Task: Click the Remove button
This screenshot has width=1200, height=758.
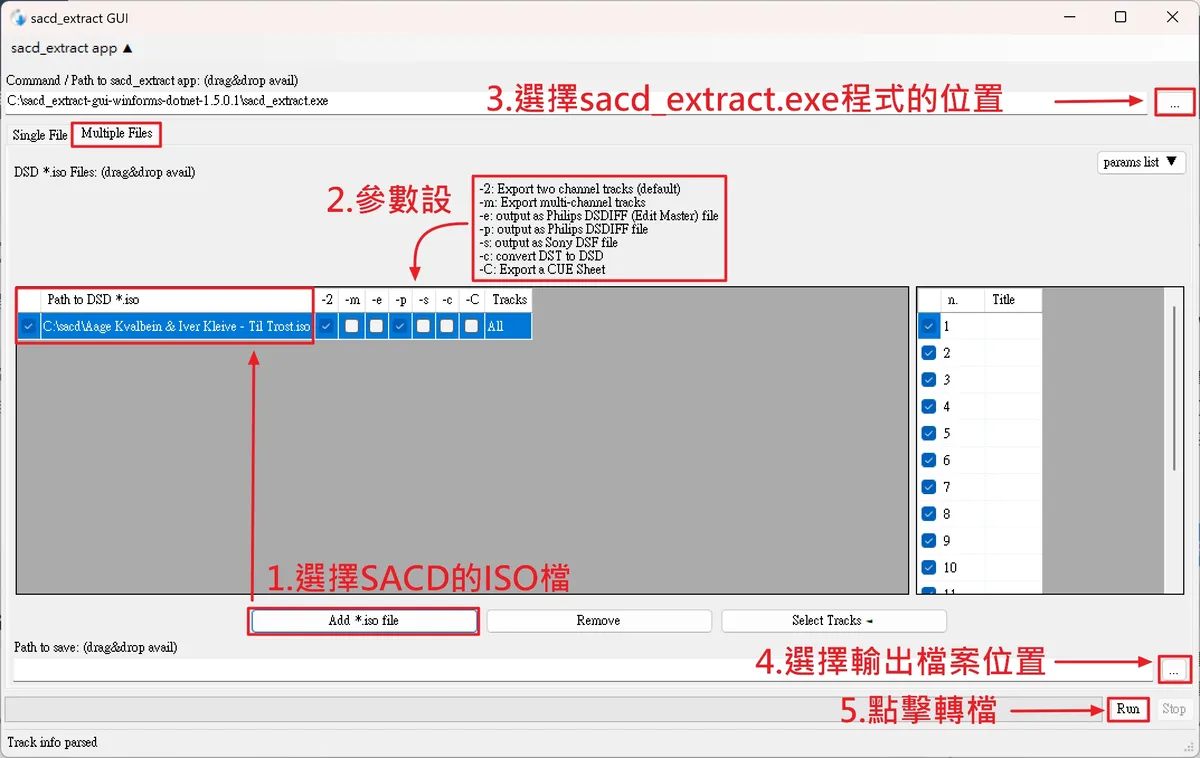Action: pos(599,621)
